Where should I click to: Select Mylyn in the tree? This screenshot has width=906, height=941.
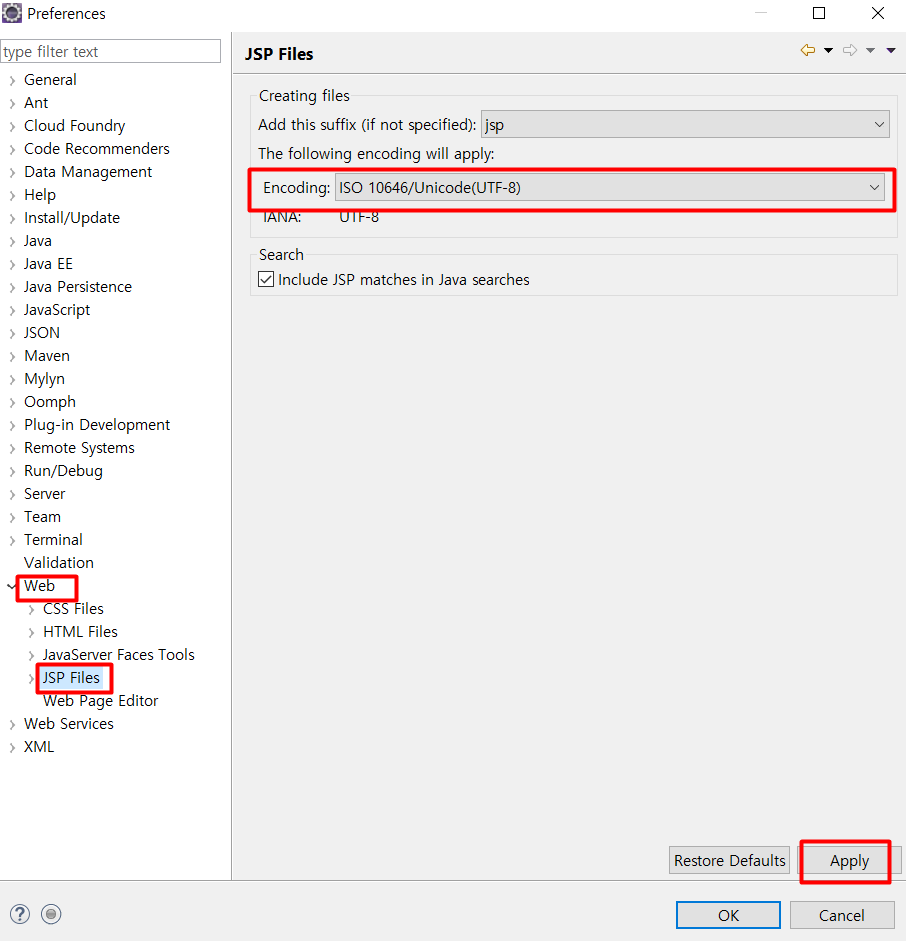tap(44, 379)
